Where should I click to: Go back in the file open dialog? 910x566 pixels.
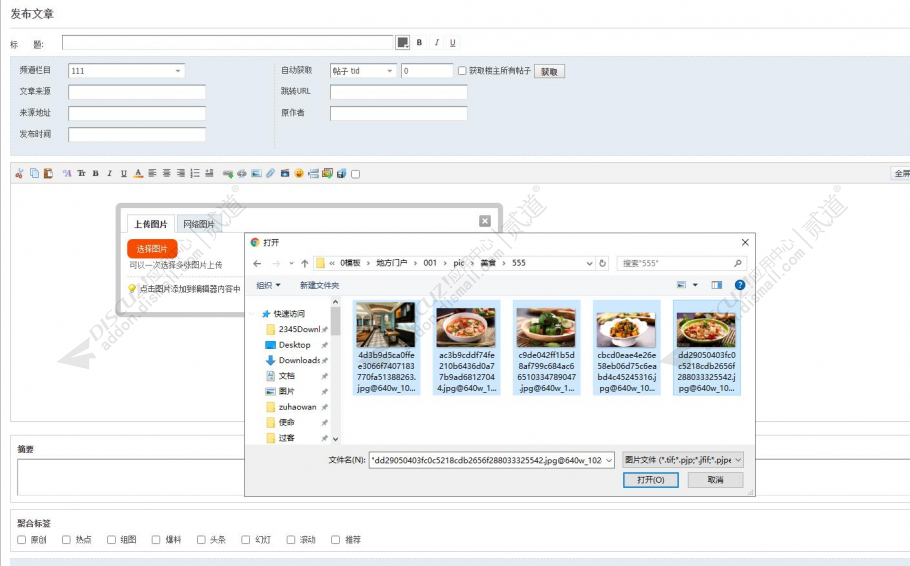click(257, 263)
